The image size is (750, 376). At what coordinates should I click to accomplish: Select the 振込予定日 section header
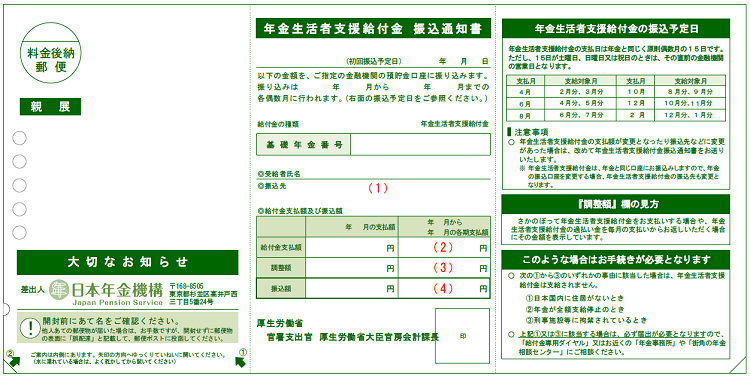617,29
